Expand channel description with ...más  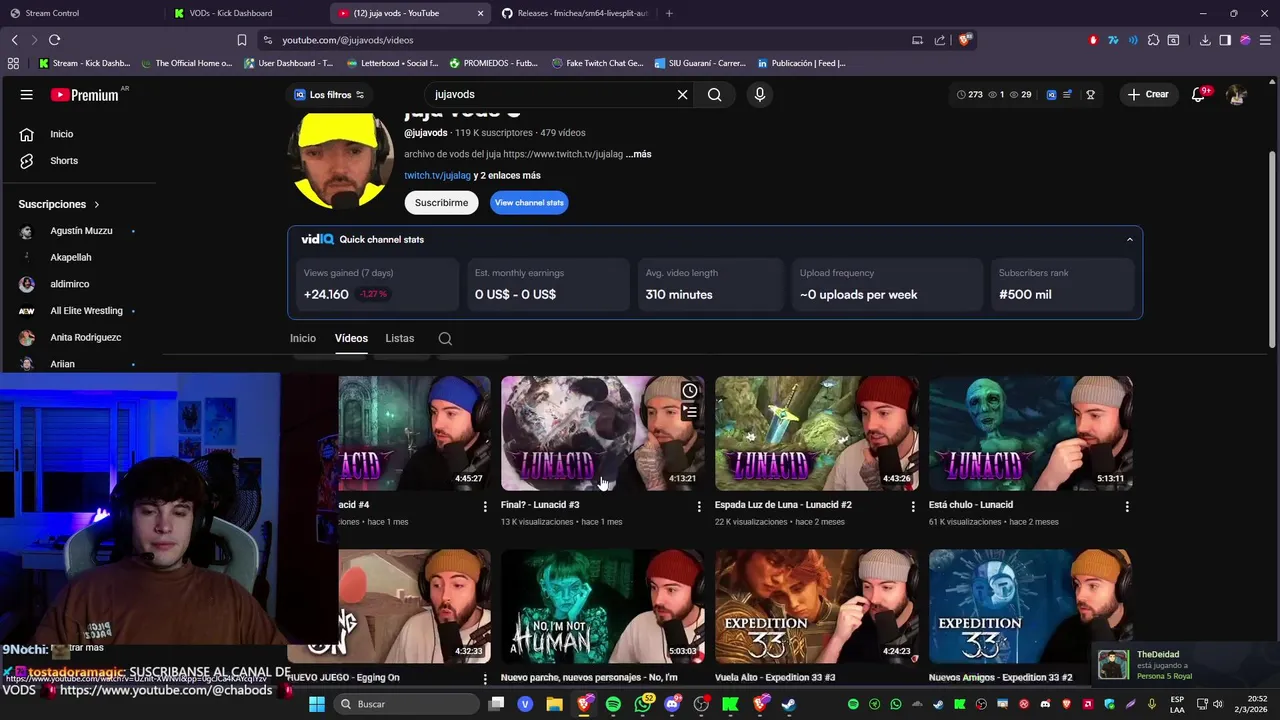(638, 154)
